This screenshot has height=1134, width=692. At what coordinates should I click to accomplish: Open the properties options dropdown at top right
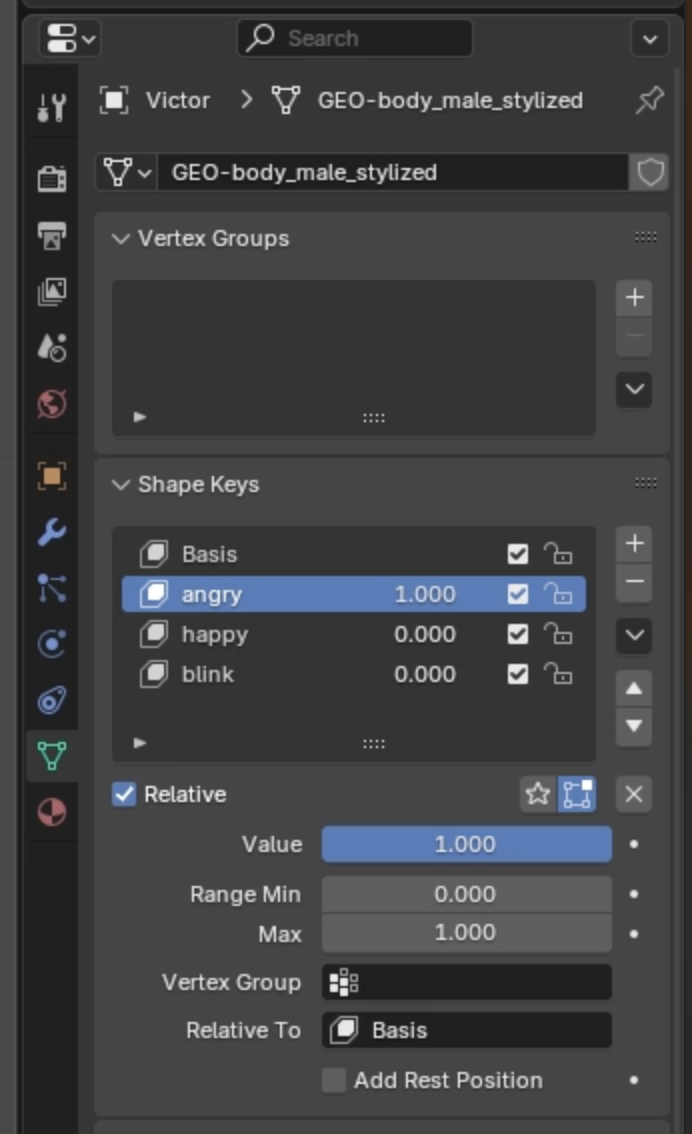click(649, 38)
